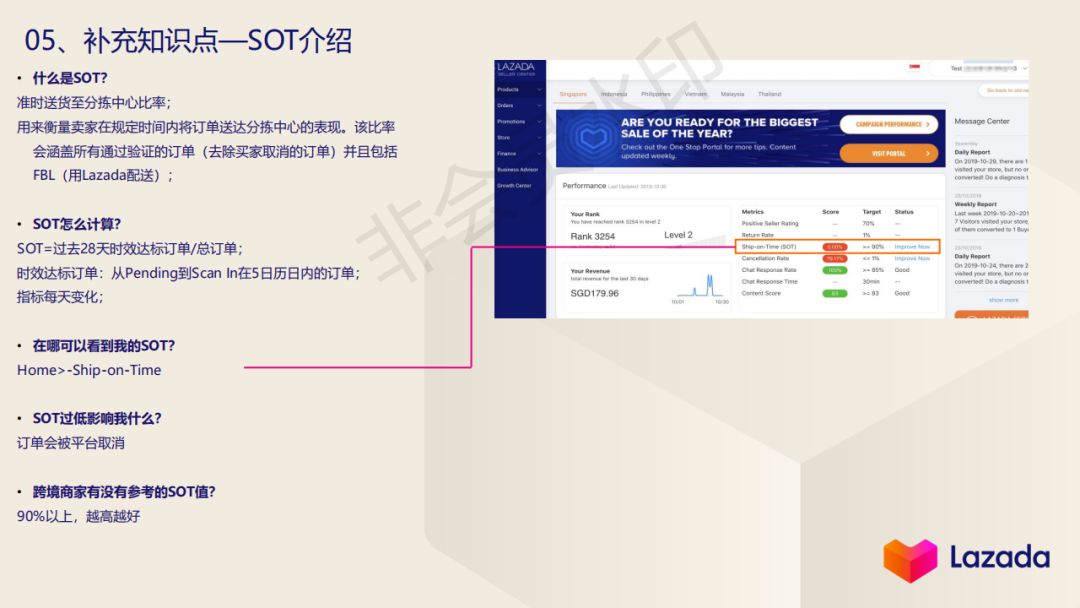Image resolution: width=1080 pixels, height=608 pixels.
Task: Click the Visit Portal button
Action: tap(889, 154)
